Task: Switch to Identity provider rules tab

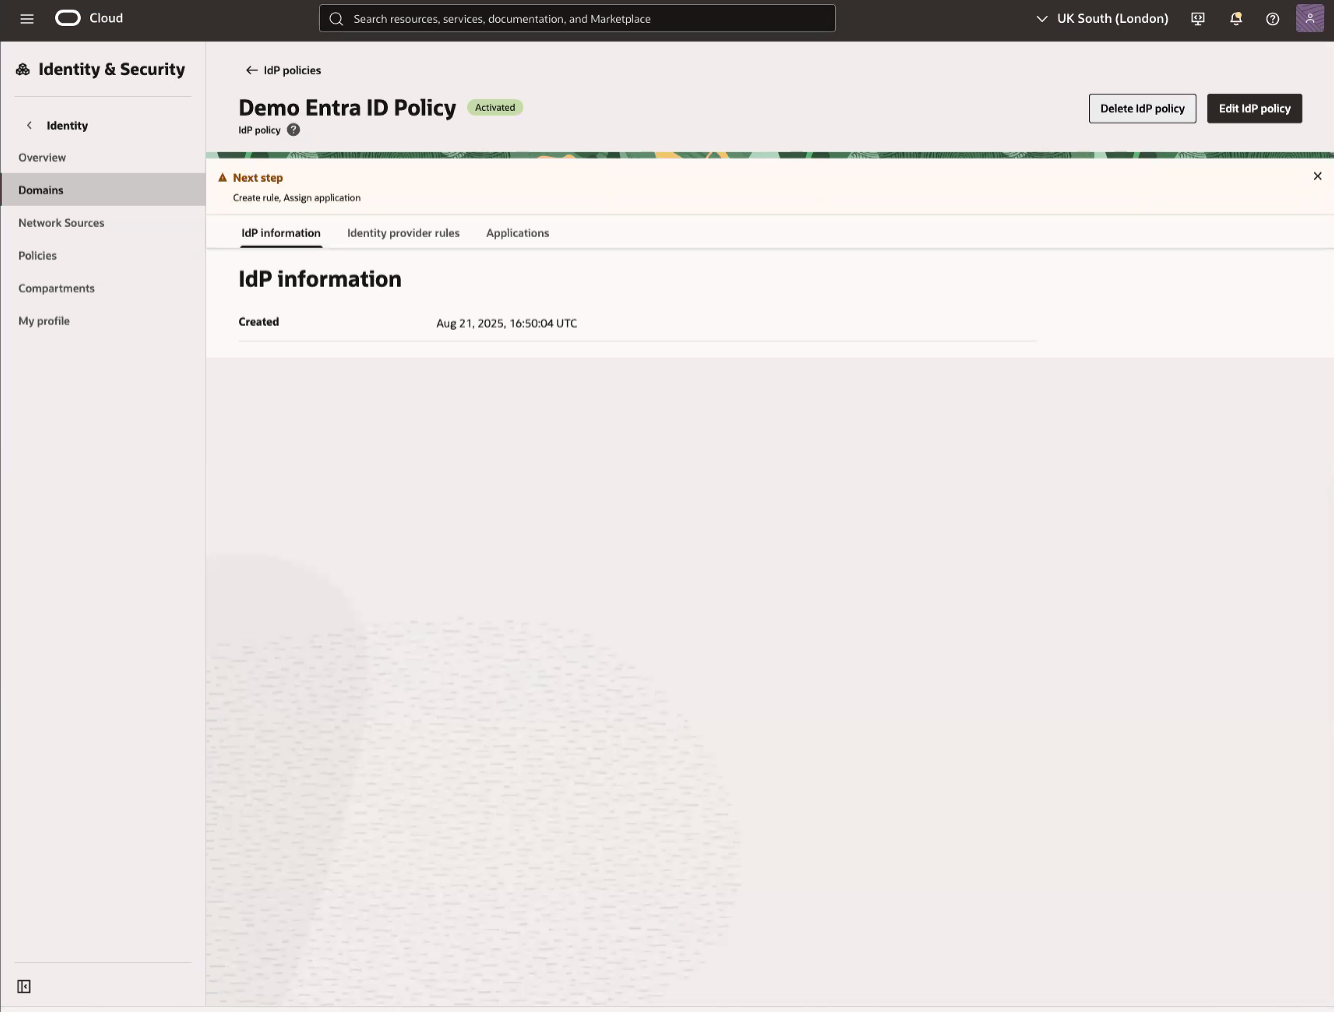Action: tap(403, 233)
